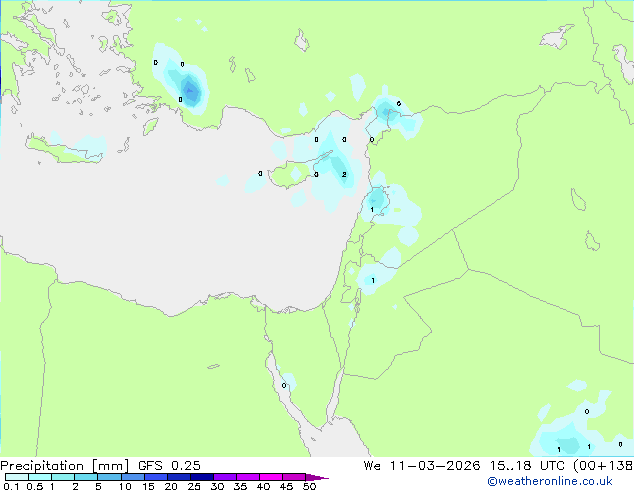The width and height of the screenshot is (634, 490).
Task: Select the 45 to 50 mm legend swatch
Action: coord(294,477)
